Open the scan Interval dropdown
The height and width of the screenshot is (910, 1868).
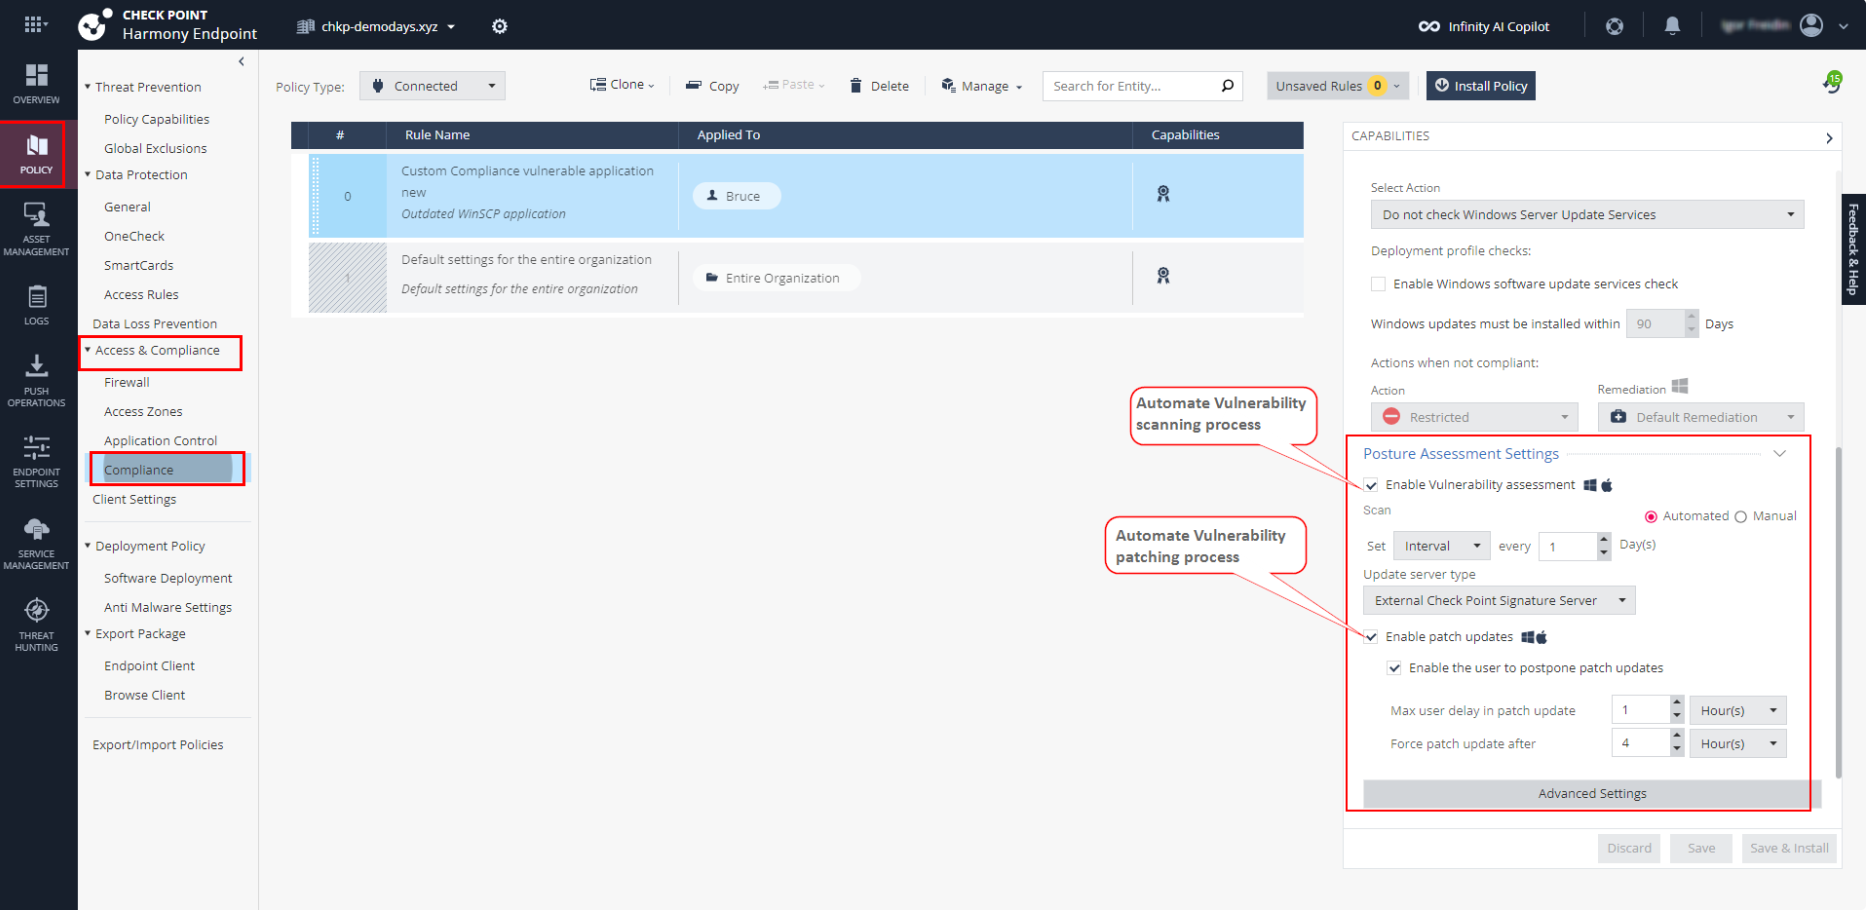(1441, 546)
